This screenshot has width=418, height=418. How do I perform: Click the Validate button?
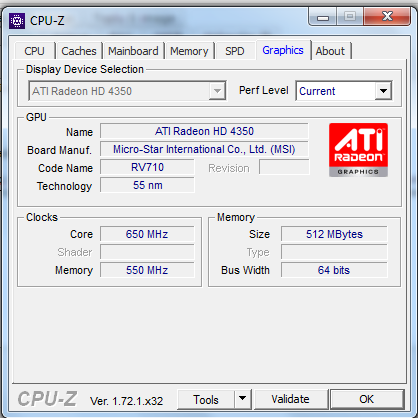pyautogui.click(x=290, y=399)
